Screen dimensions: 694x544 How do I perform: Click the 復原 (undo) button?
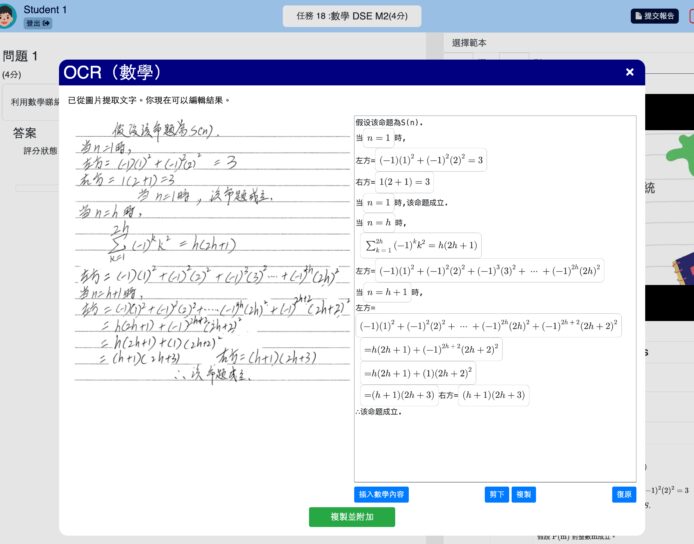pos(623,494)
